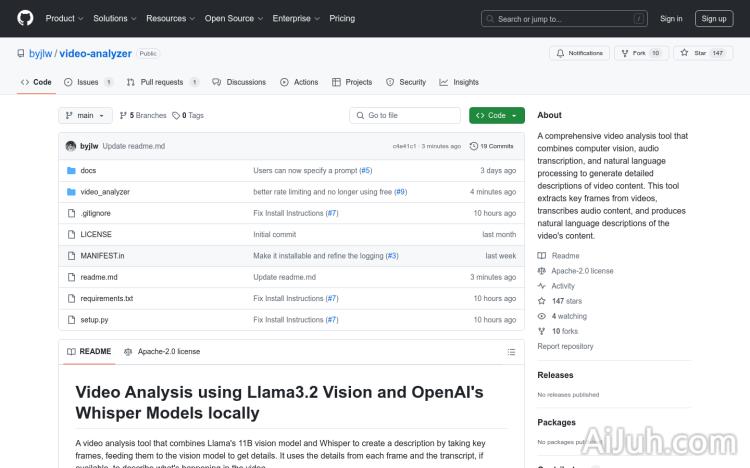
Task: Open the Discussions tab
Action: [x=239, y=82]
